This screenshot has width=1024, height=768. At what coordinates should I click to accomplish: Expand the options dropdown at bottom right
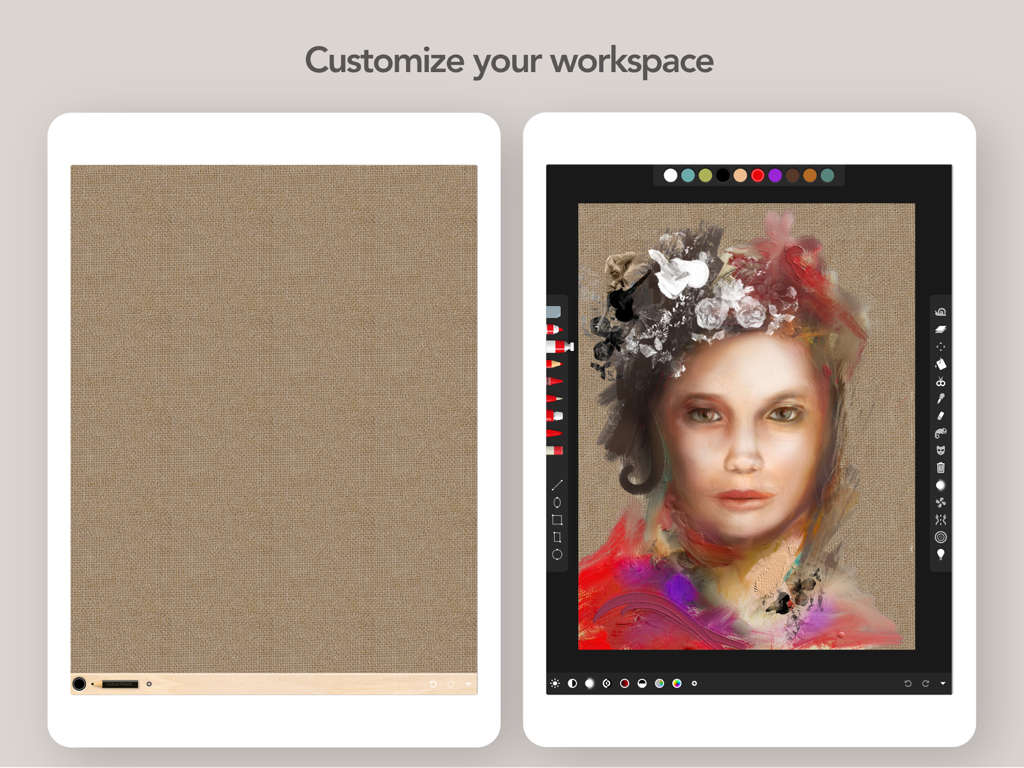click(944, 683)
